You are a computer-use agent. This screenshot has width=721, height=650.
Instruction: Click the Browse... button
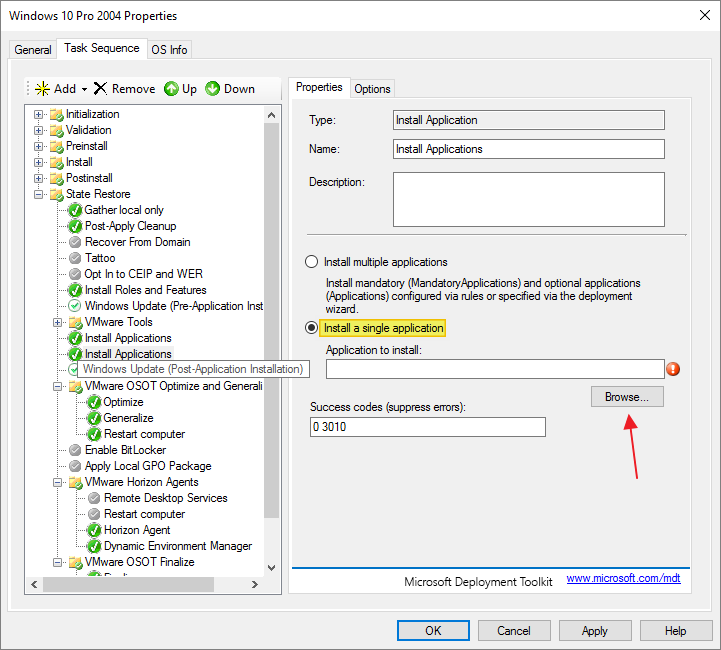[x=627, y=397]
